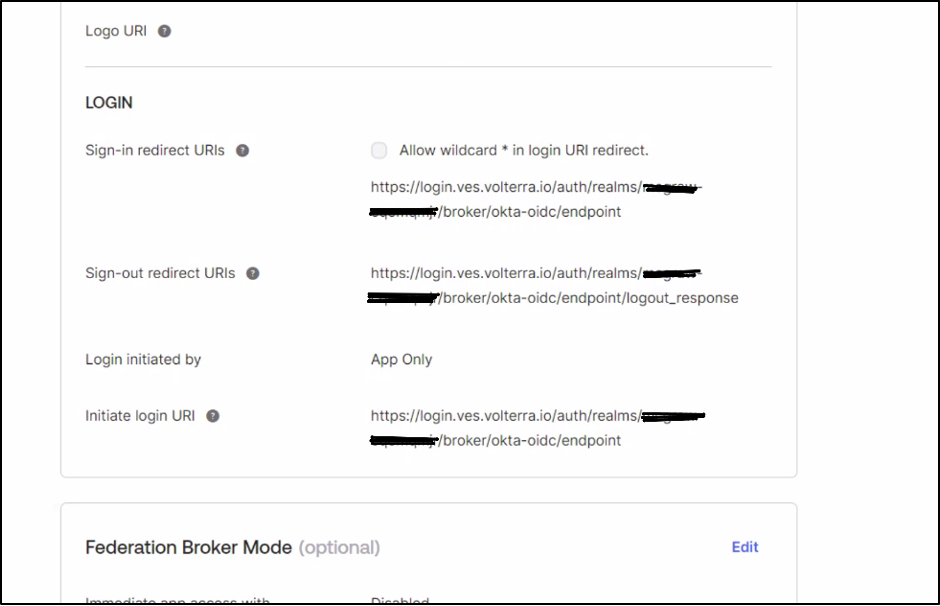Click the Federation Broker Mode title
The height and width of the screenshot is (606, 940).
[188, 547]
